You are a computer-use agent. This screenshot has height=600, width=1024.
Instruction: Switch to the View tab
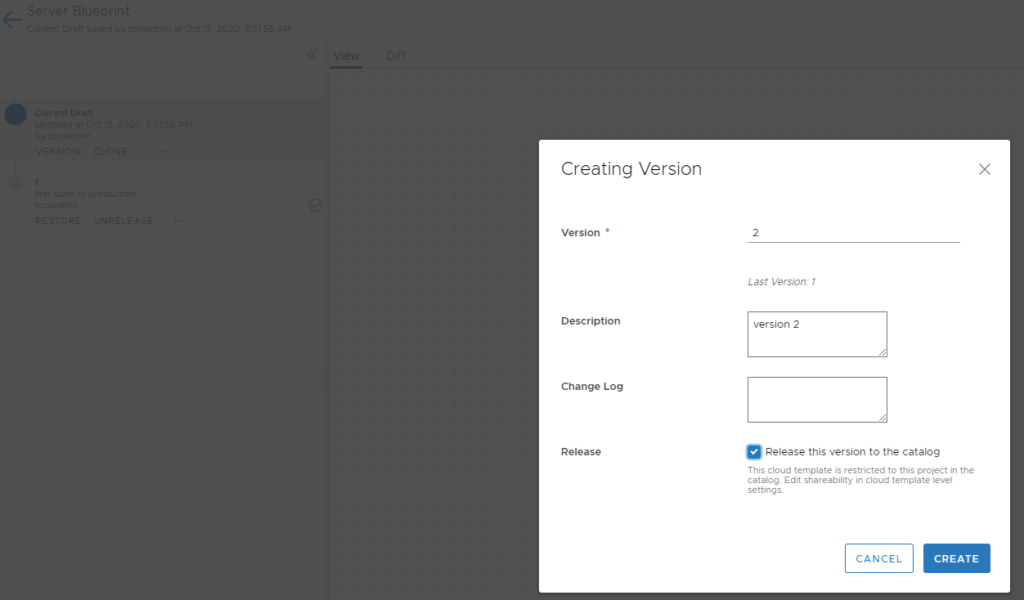[346, 55]
